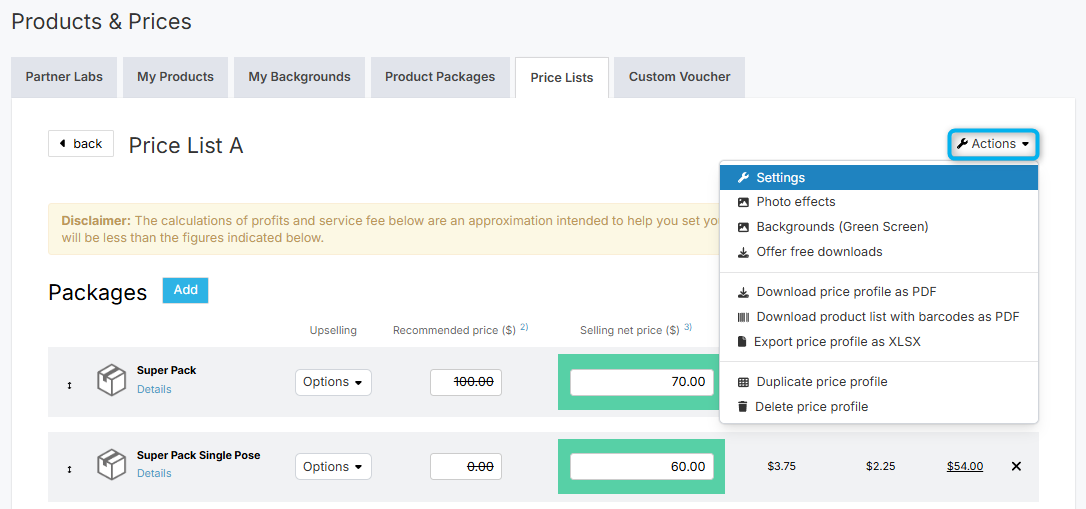Add a new package
Image resolution: width=1086 pixels, height=509 pixels.
pos(186,291)
